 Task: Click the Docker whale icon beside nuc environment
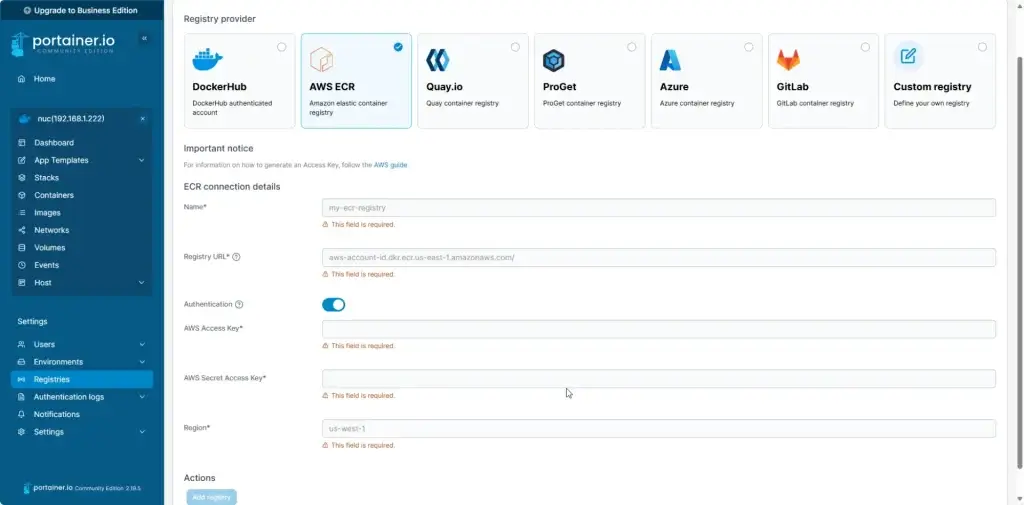click(x=25, y=119)
